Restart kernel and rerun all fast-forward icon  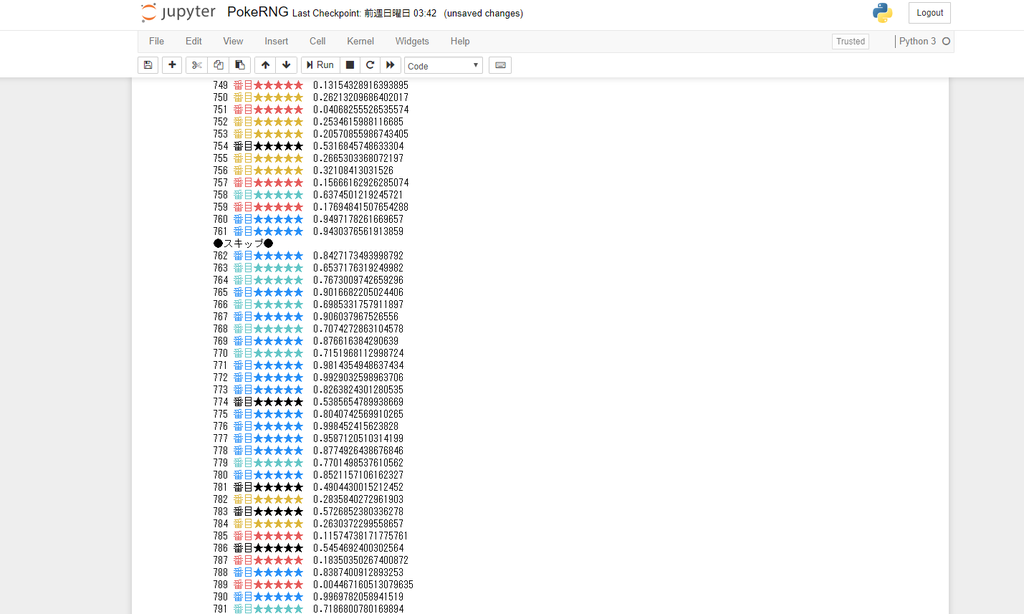point(391,65)
